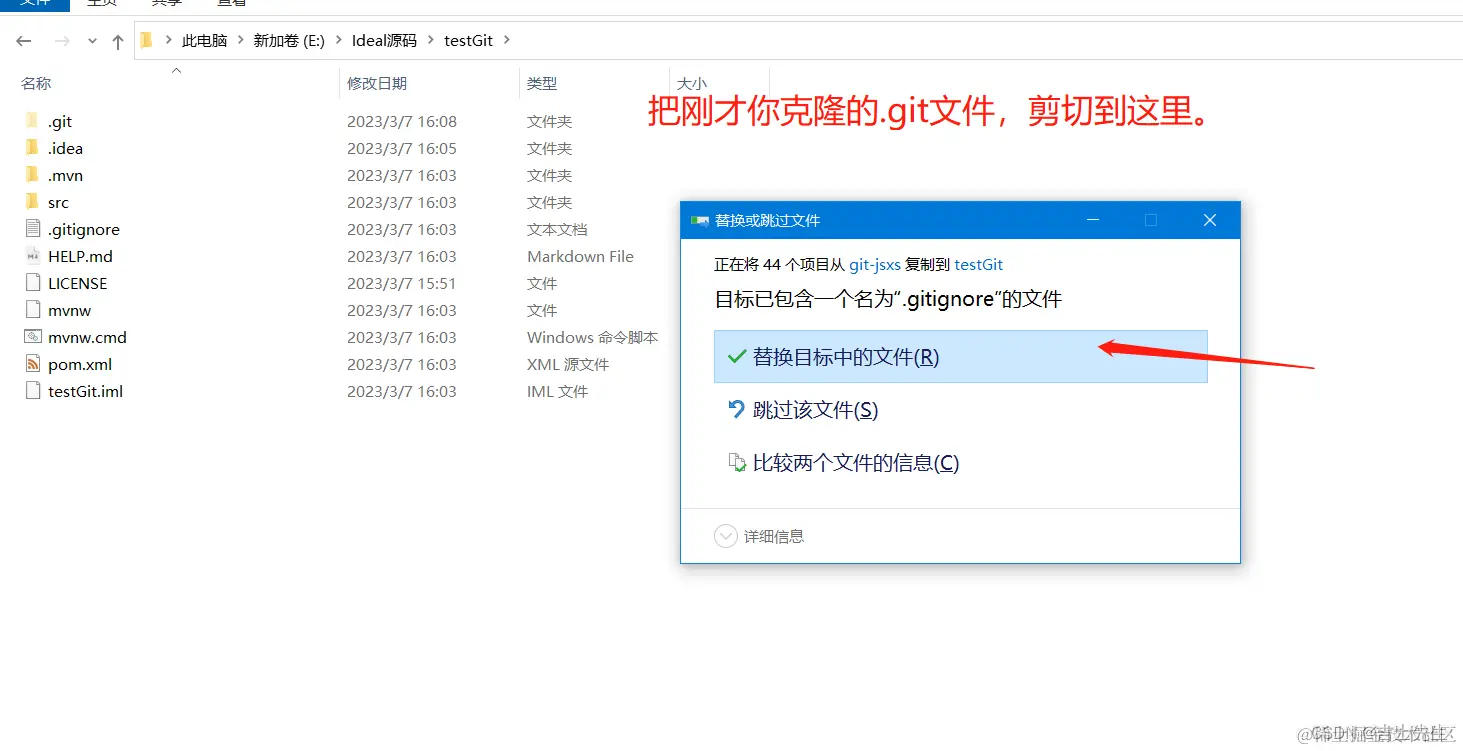The height and width of the screenshot is (751, 1463).
Task: Open the .idea folder
Action: point(66,147)
